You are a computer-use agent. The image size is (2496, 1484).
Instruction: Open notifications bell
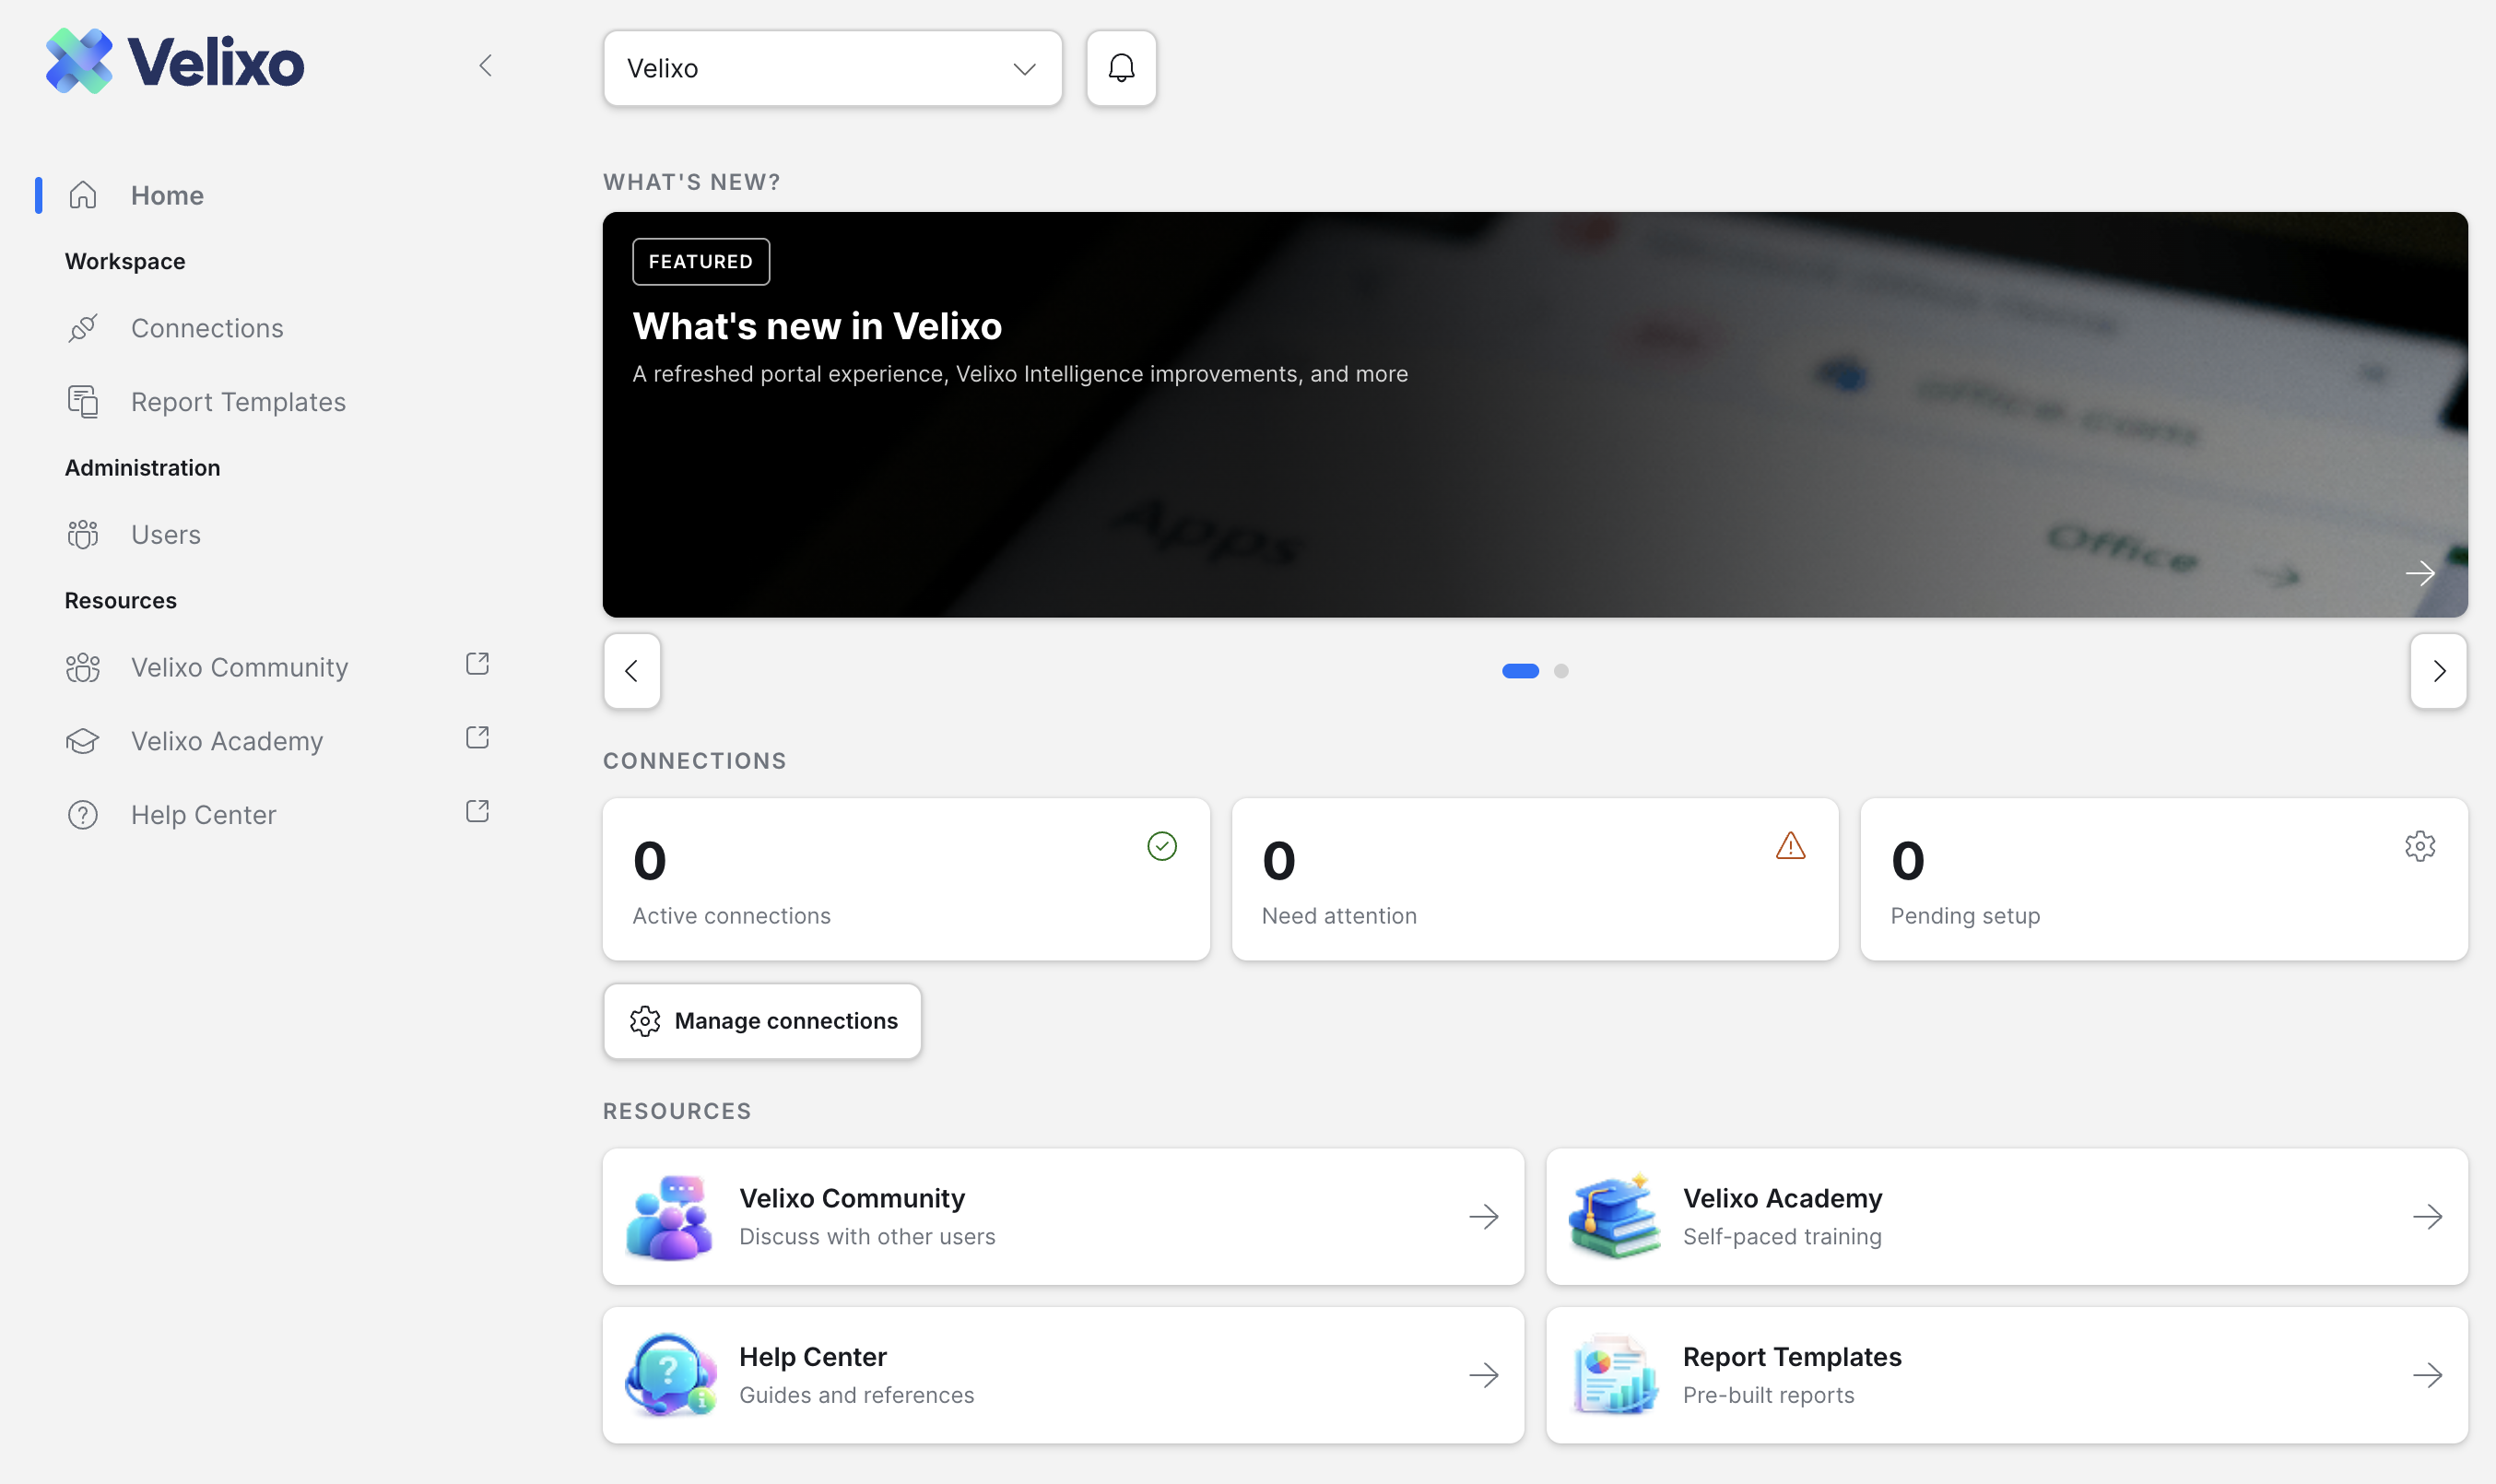[1121, 68]
